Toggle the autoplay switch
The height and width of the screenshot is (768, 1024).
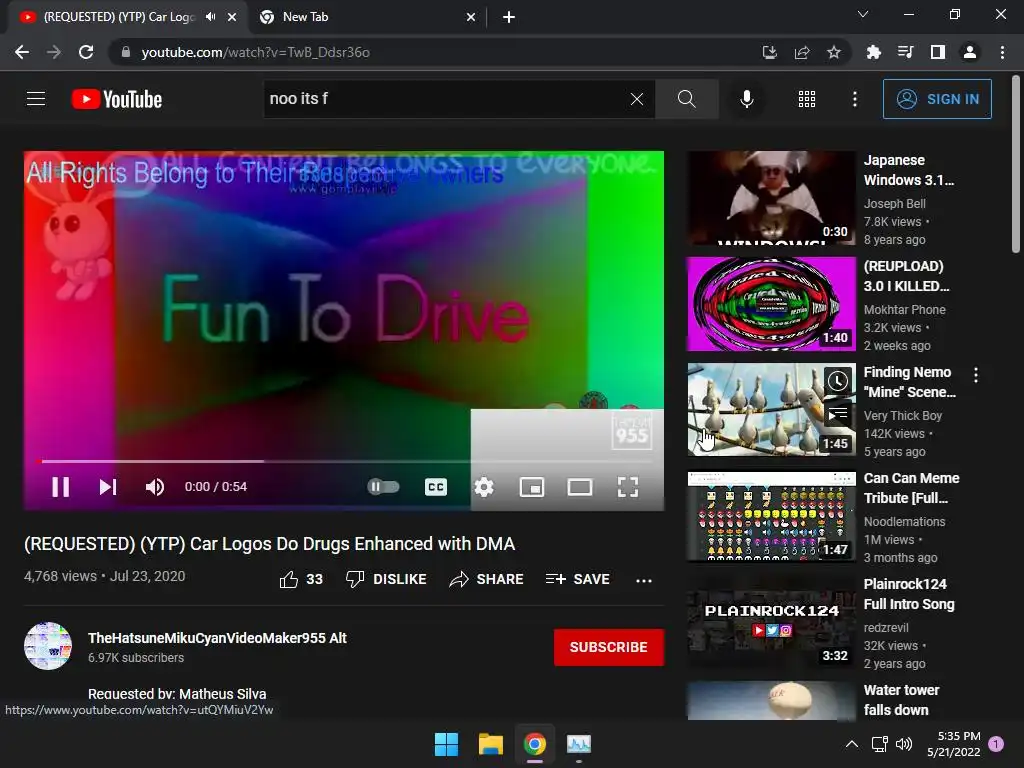coord(383,487)
